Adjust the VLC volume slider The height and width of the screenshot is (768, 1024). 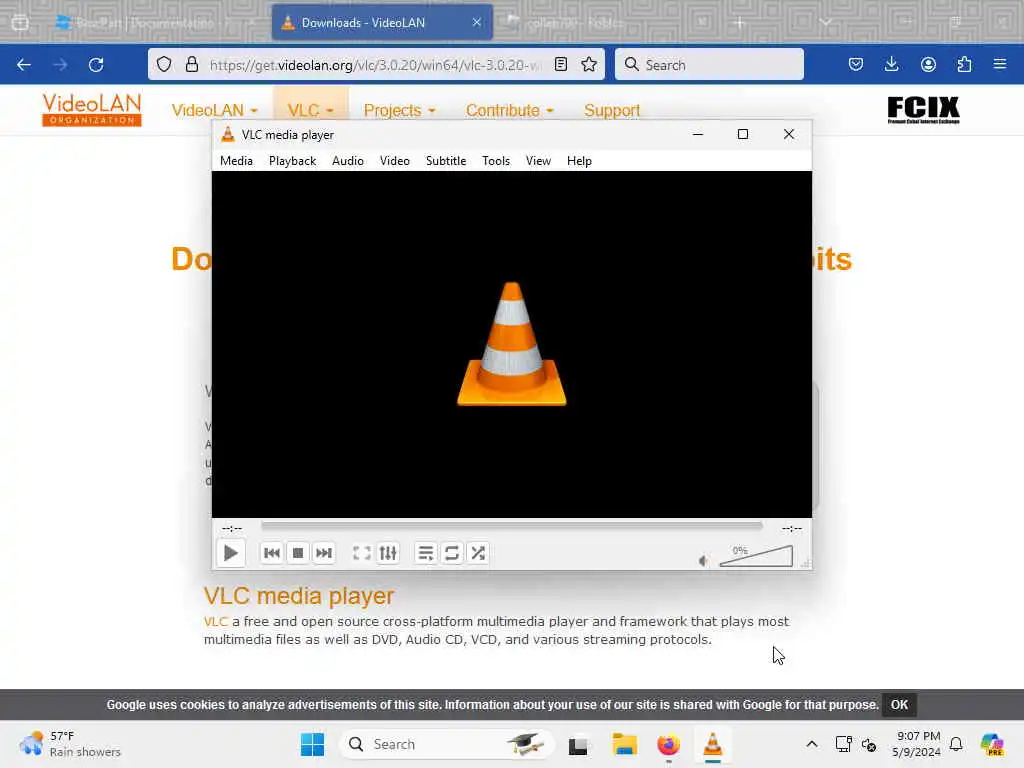click(756, 556)
